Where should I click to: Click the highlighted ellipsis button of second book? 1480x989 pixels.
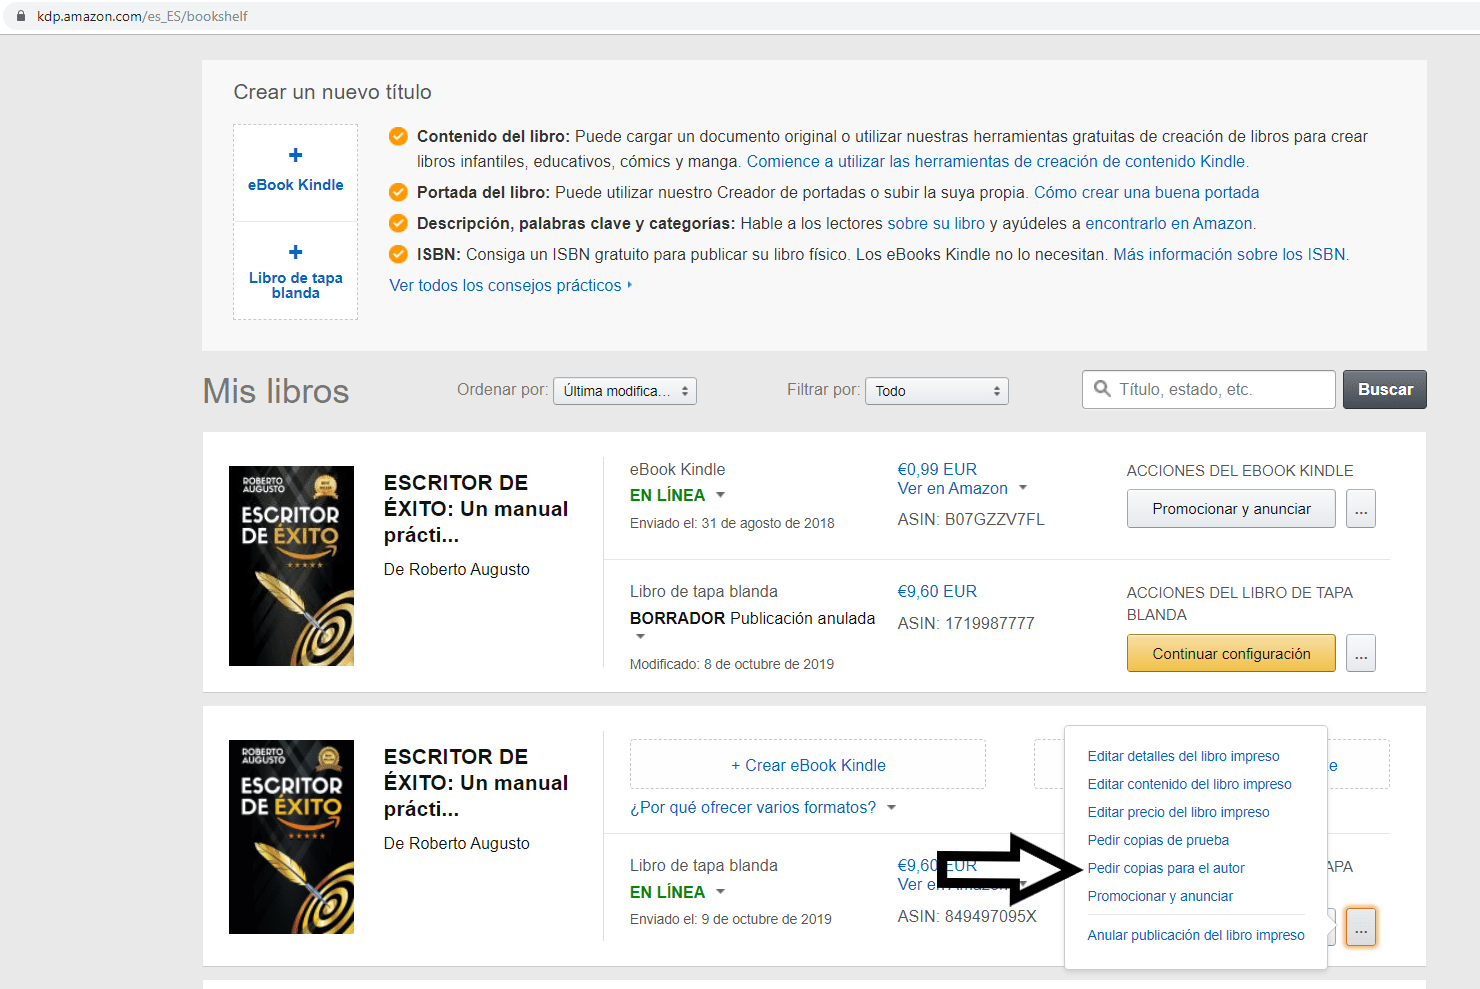click(x=1361, y=927)
